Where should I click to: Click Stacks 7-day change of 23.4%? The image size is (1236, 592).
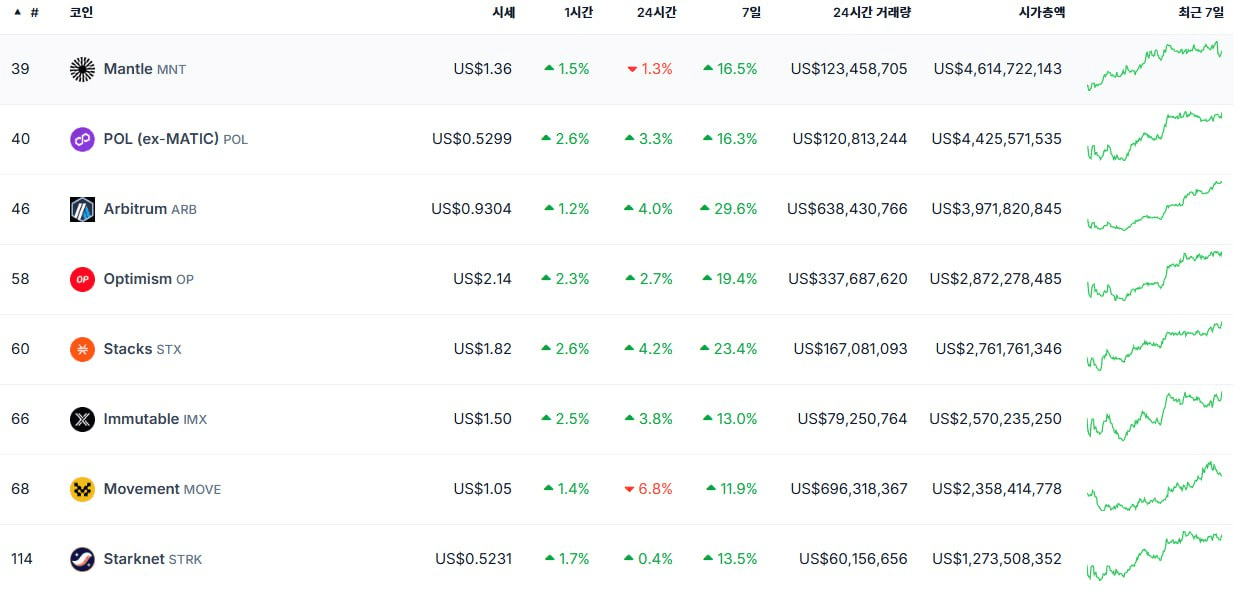tap(730, 349)
